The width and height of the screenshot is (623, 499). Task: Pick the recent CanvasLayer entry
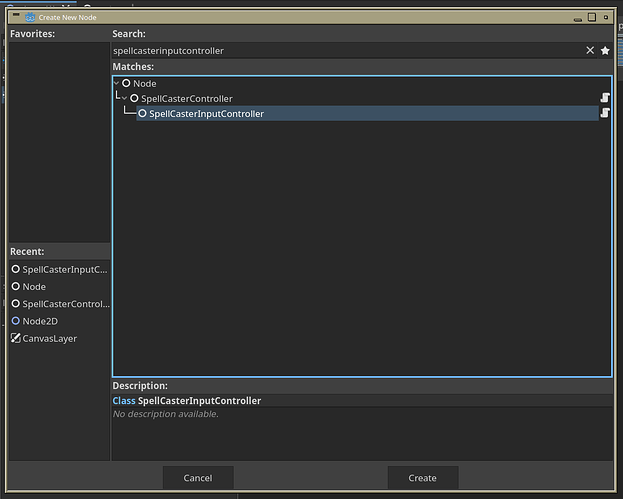[x=60, y=338]
